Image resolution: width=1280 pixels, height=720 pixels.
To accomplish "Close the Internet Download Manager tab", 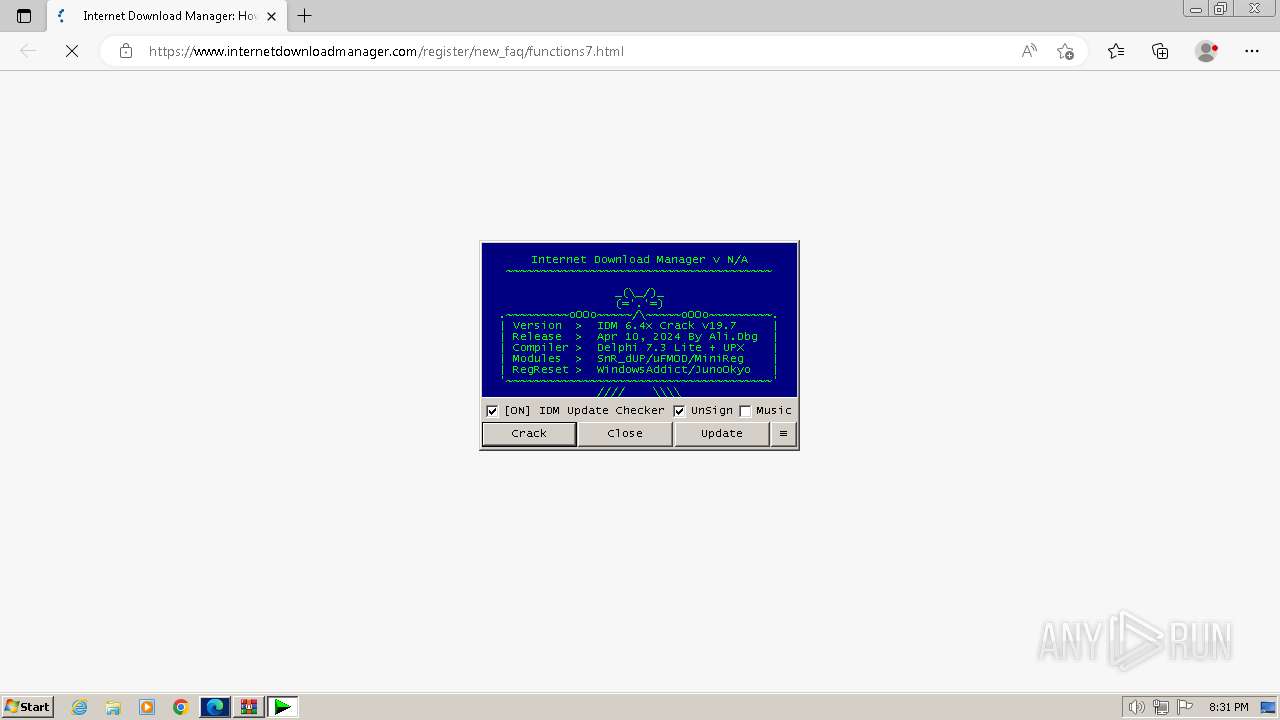I will coord(271,16).
